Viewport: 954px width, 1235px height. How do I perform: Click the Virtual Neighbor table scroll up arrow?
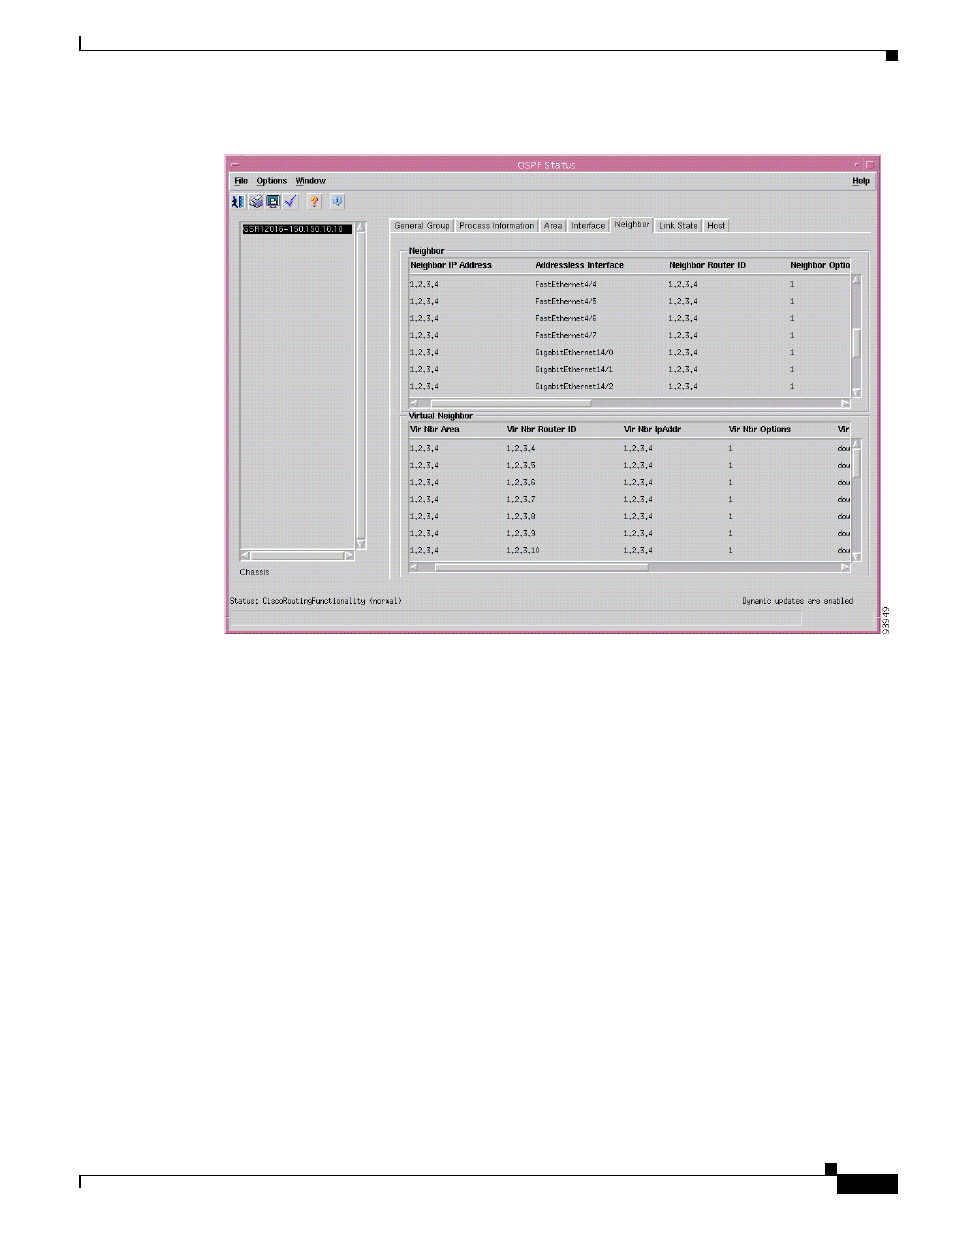[x=856, y=443]
